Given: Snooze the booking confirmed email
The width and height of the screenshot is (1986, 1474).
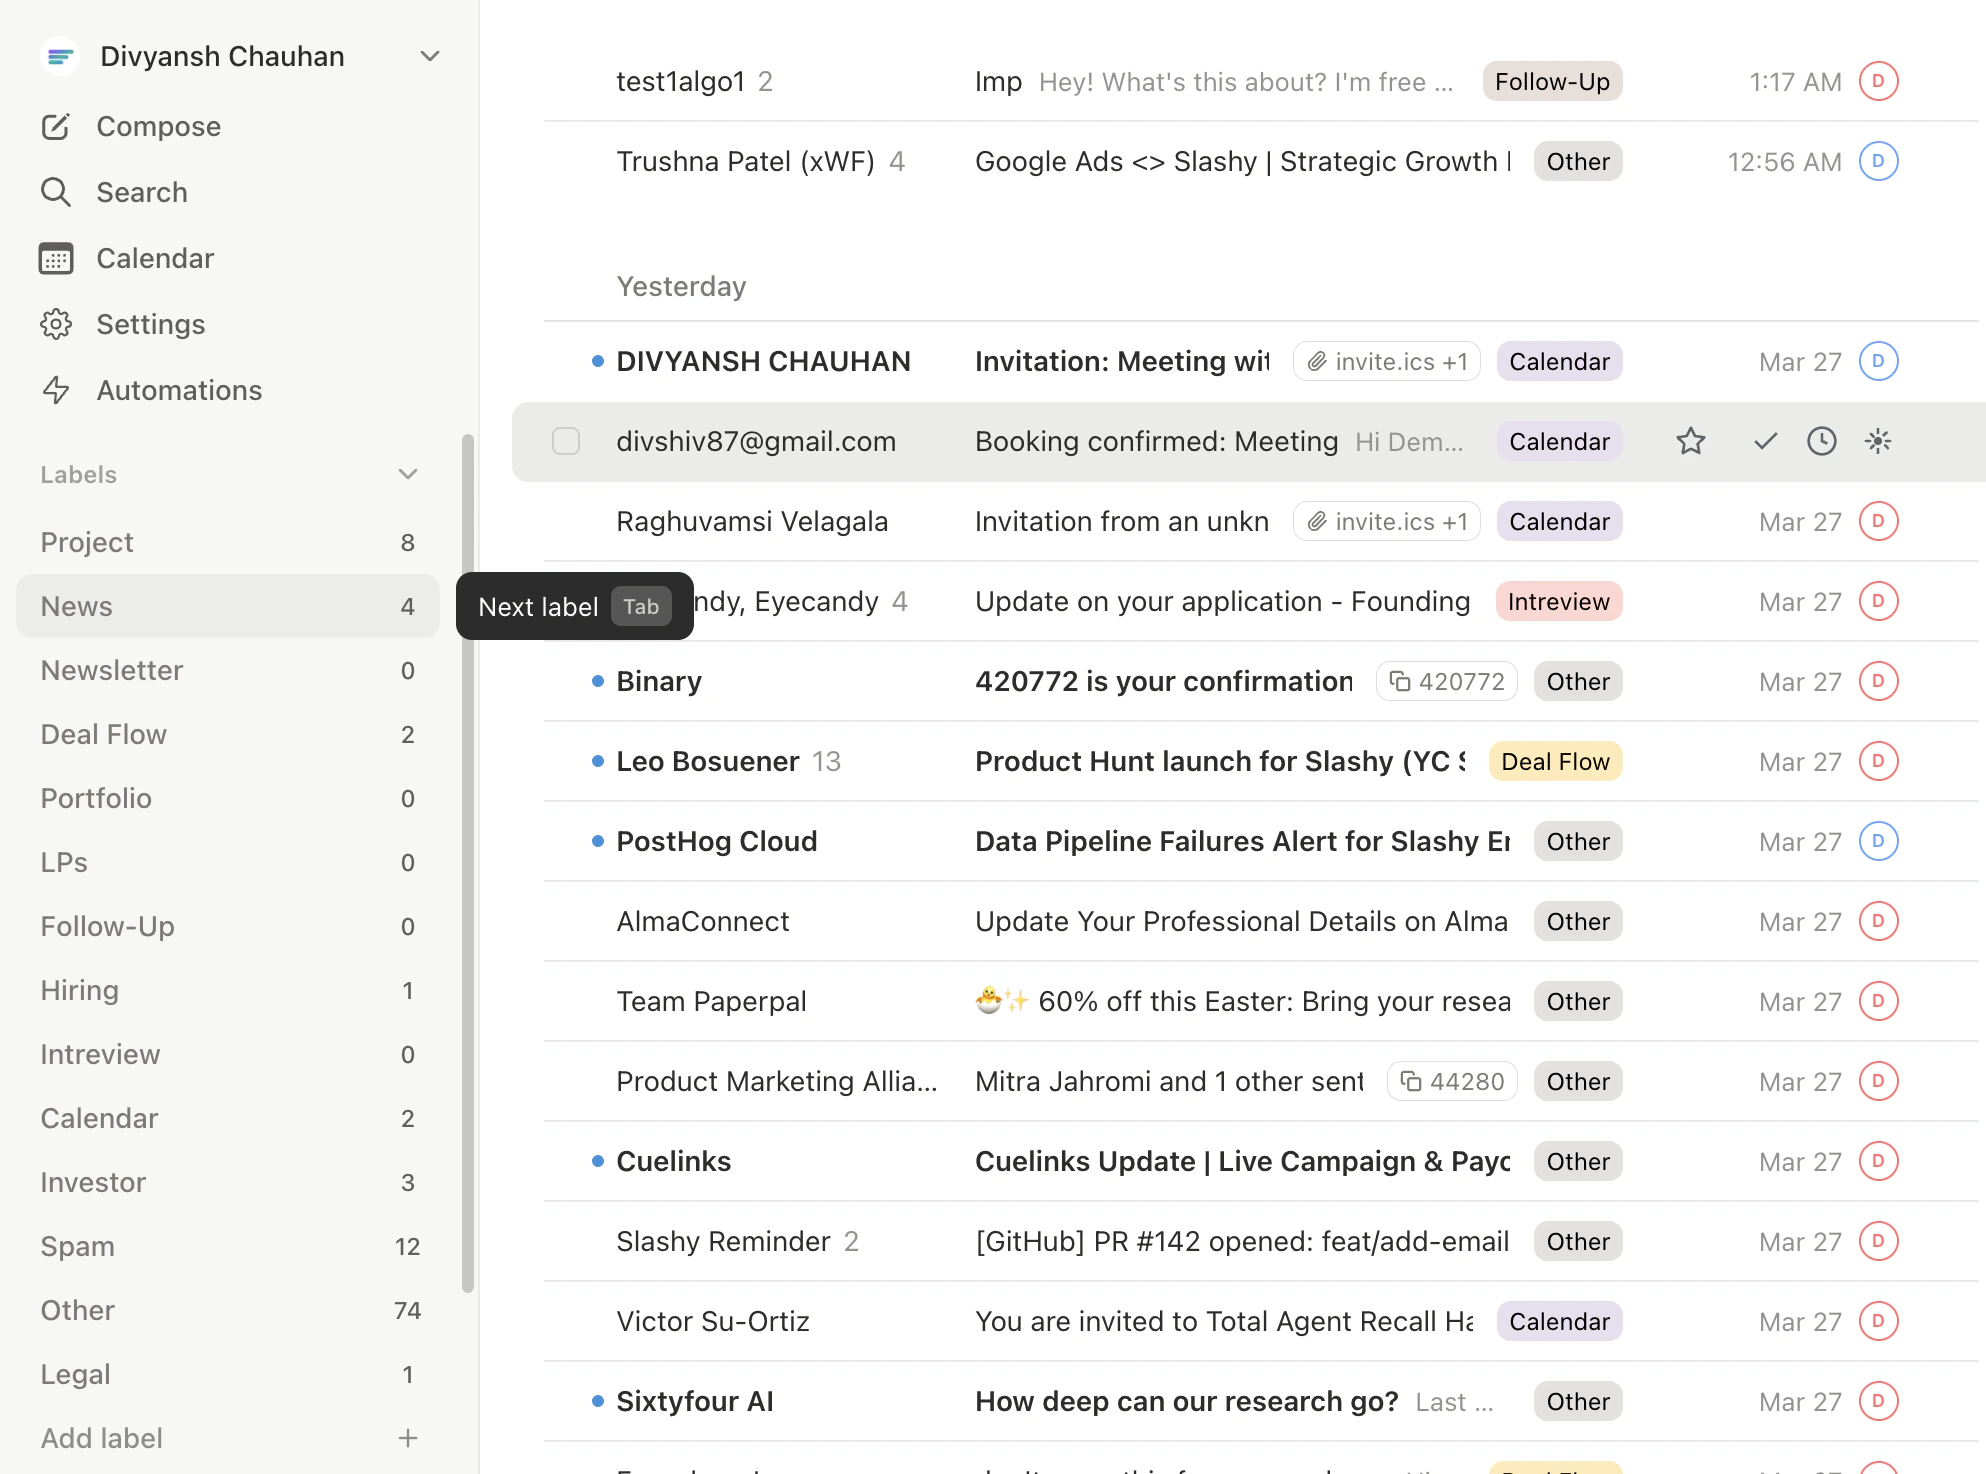Looking at the screenshot, I should tap(1821, 441).
